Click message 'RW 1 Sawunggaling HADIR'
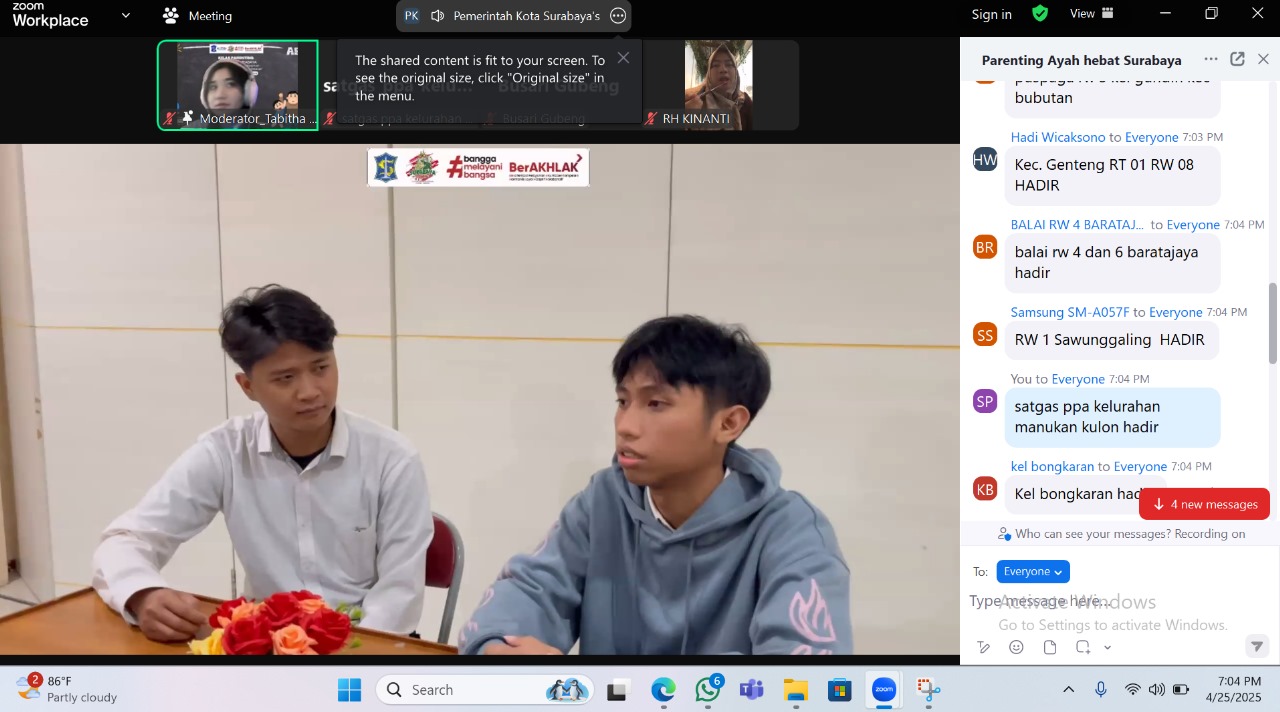Image resolution: width=1280 pixels, height=712 pixels. point(1111,340)
